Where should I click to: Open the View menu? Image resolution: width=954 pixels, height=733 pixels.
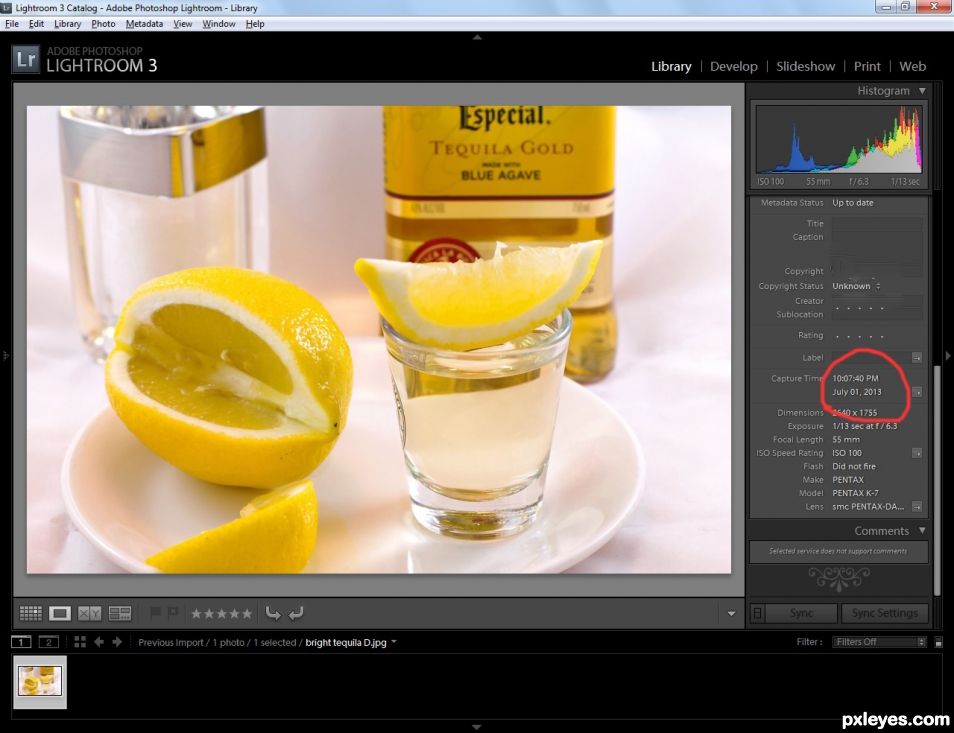183,24
